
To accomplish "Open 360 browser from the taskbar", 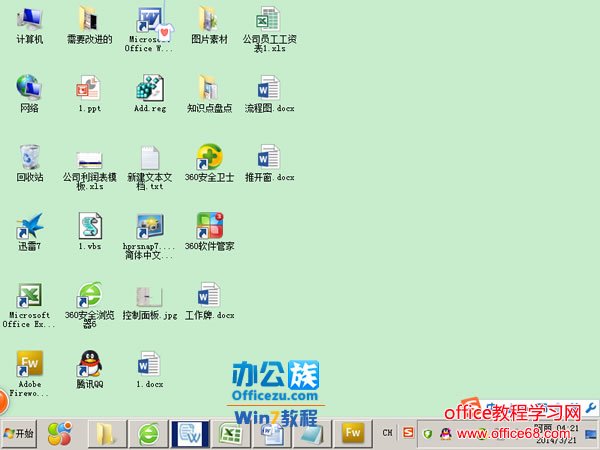I will (x=148, y=434).
